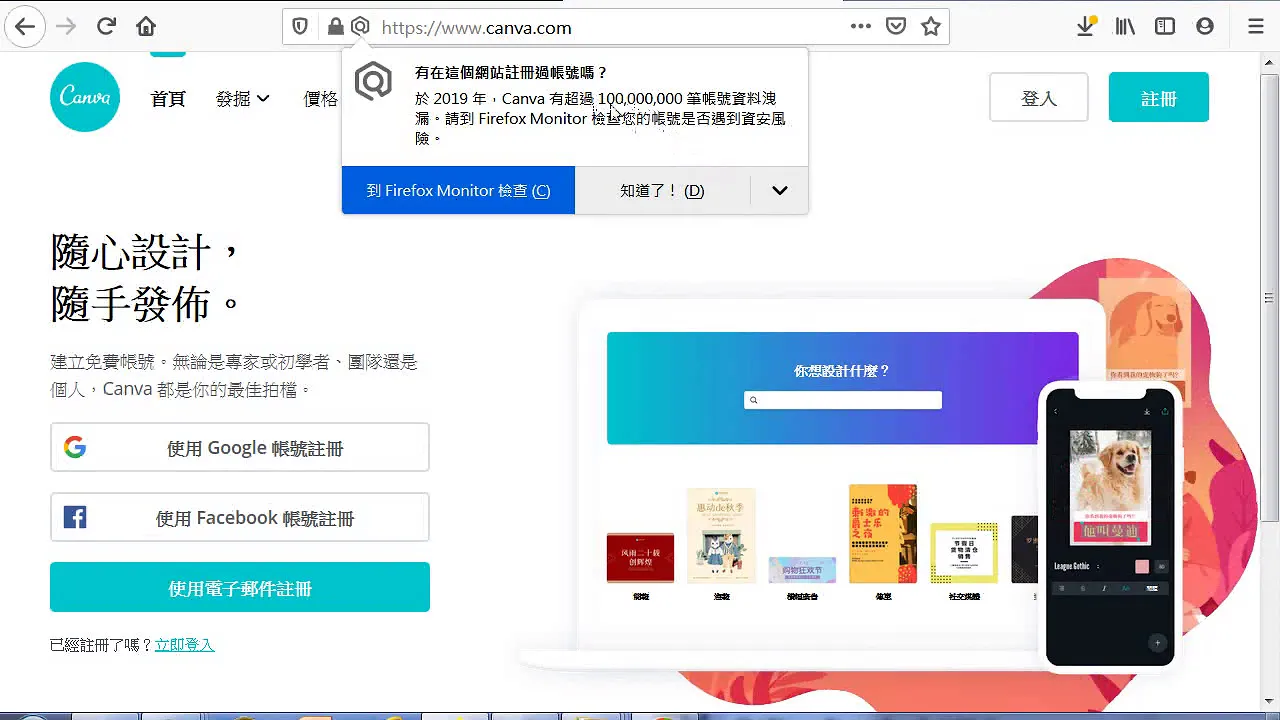
Task: Click the Firefox Monitor icon in address bar
Action: tap(360, 27)
